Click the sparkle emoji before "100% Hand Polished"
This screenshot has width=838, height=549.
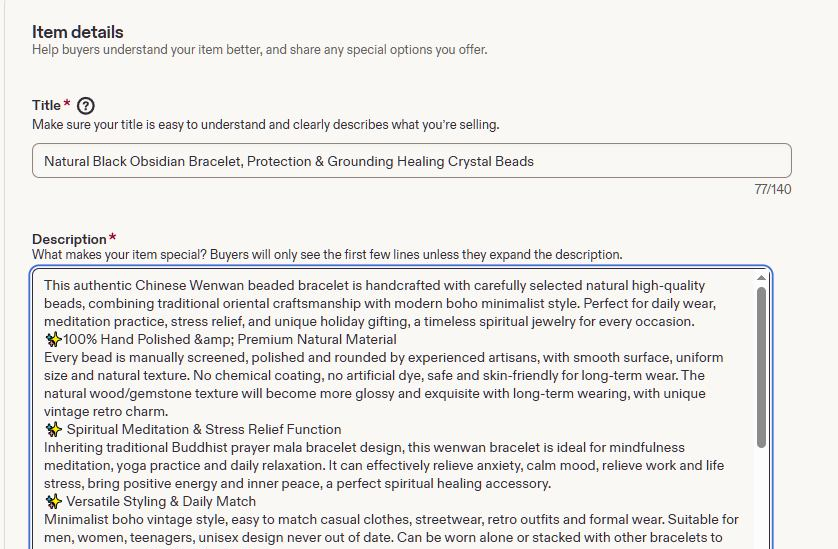(53, 339)
